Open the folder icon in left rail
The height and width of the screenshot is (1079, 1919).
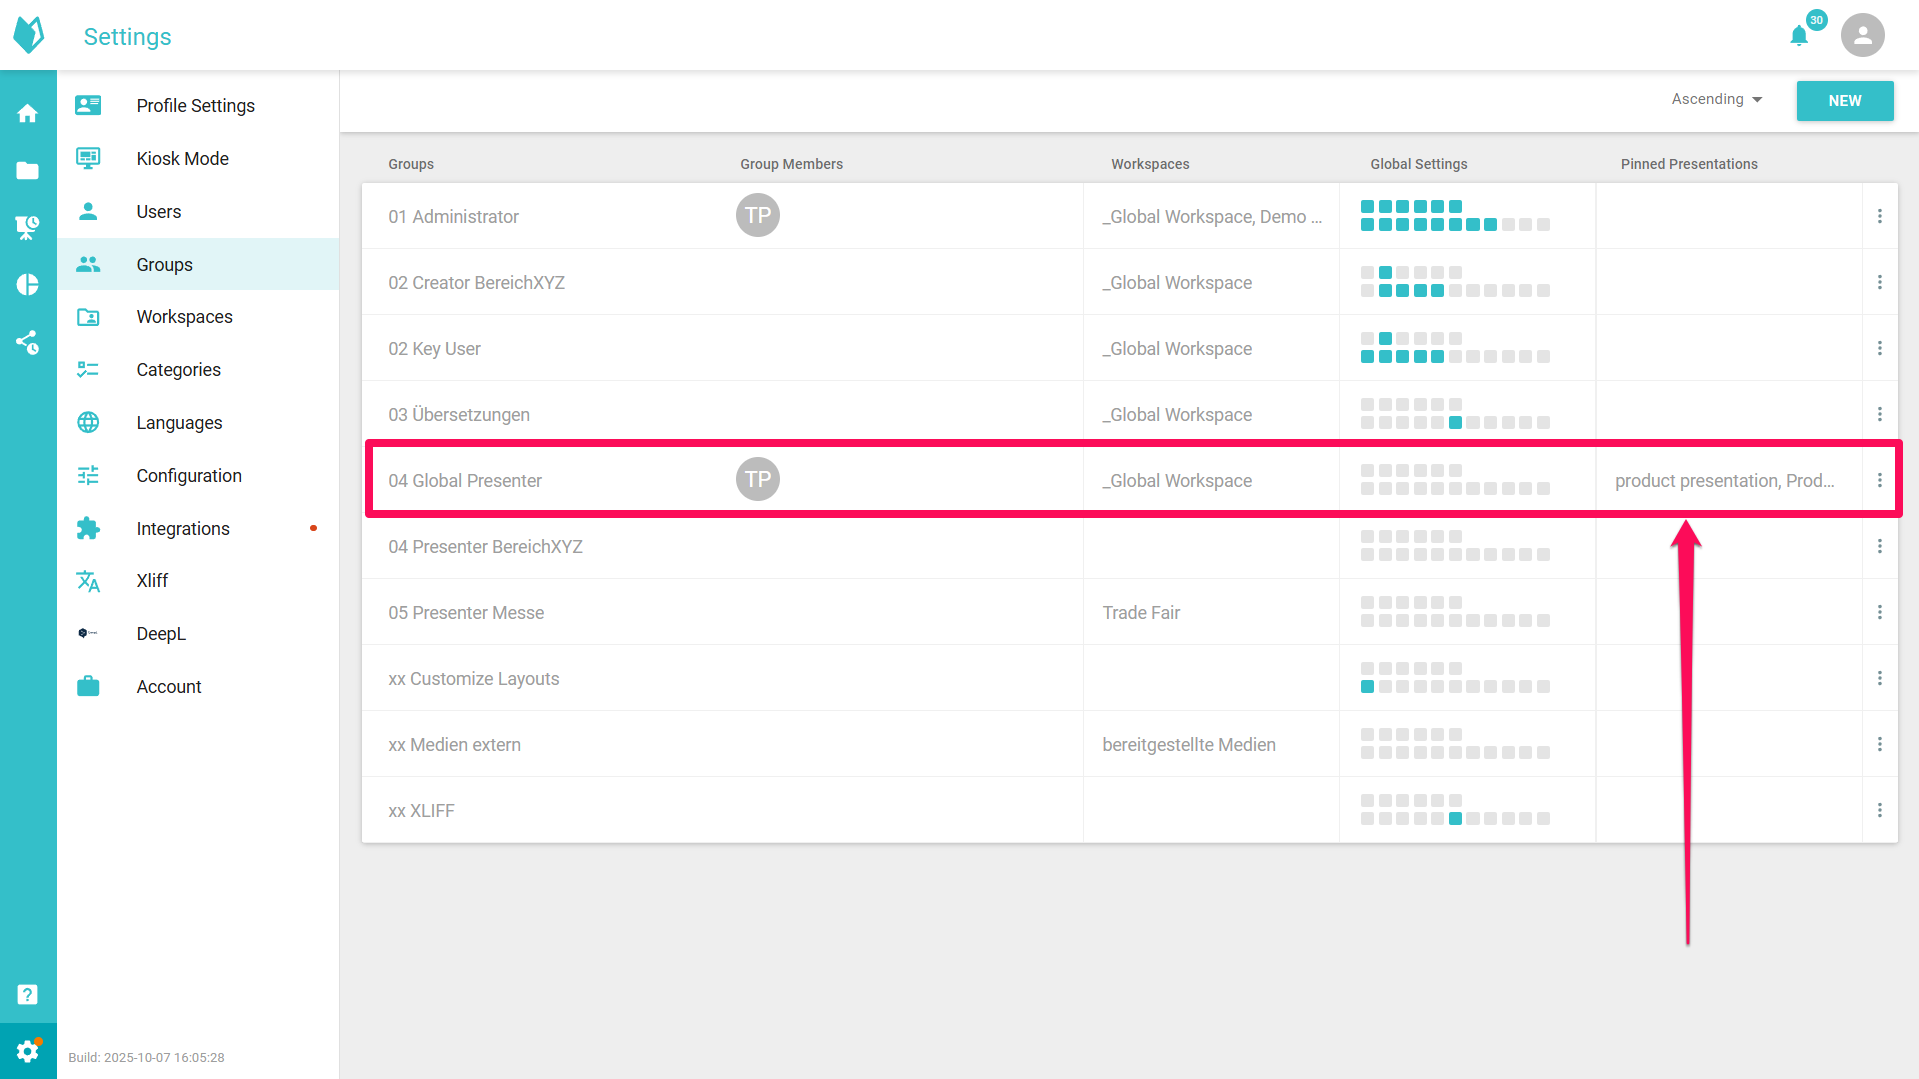(x=28, y=171)
